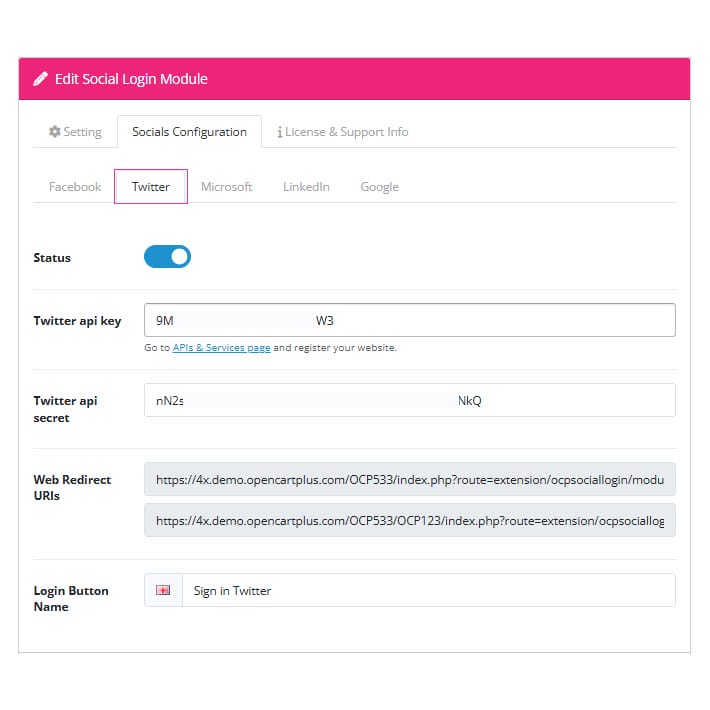This screenshot has width=710, height=710.
Task: Click the Login Button Name text field
Action: (429, 590)
